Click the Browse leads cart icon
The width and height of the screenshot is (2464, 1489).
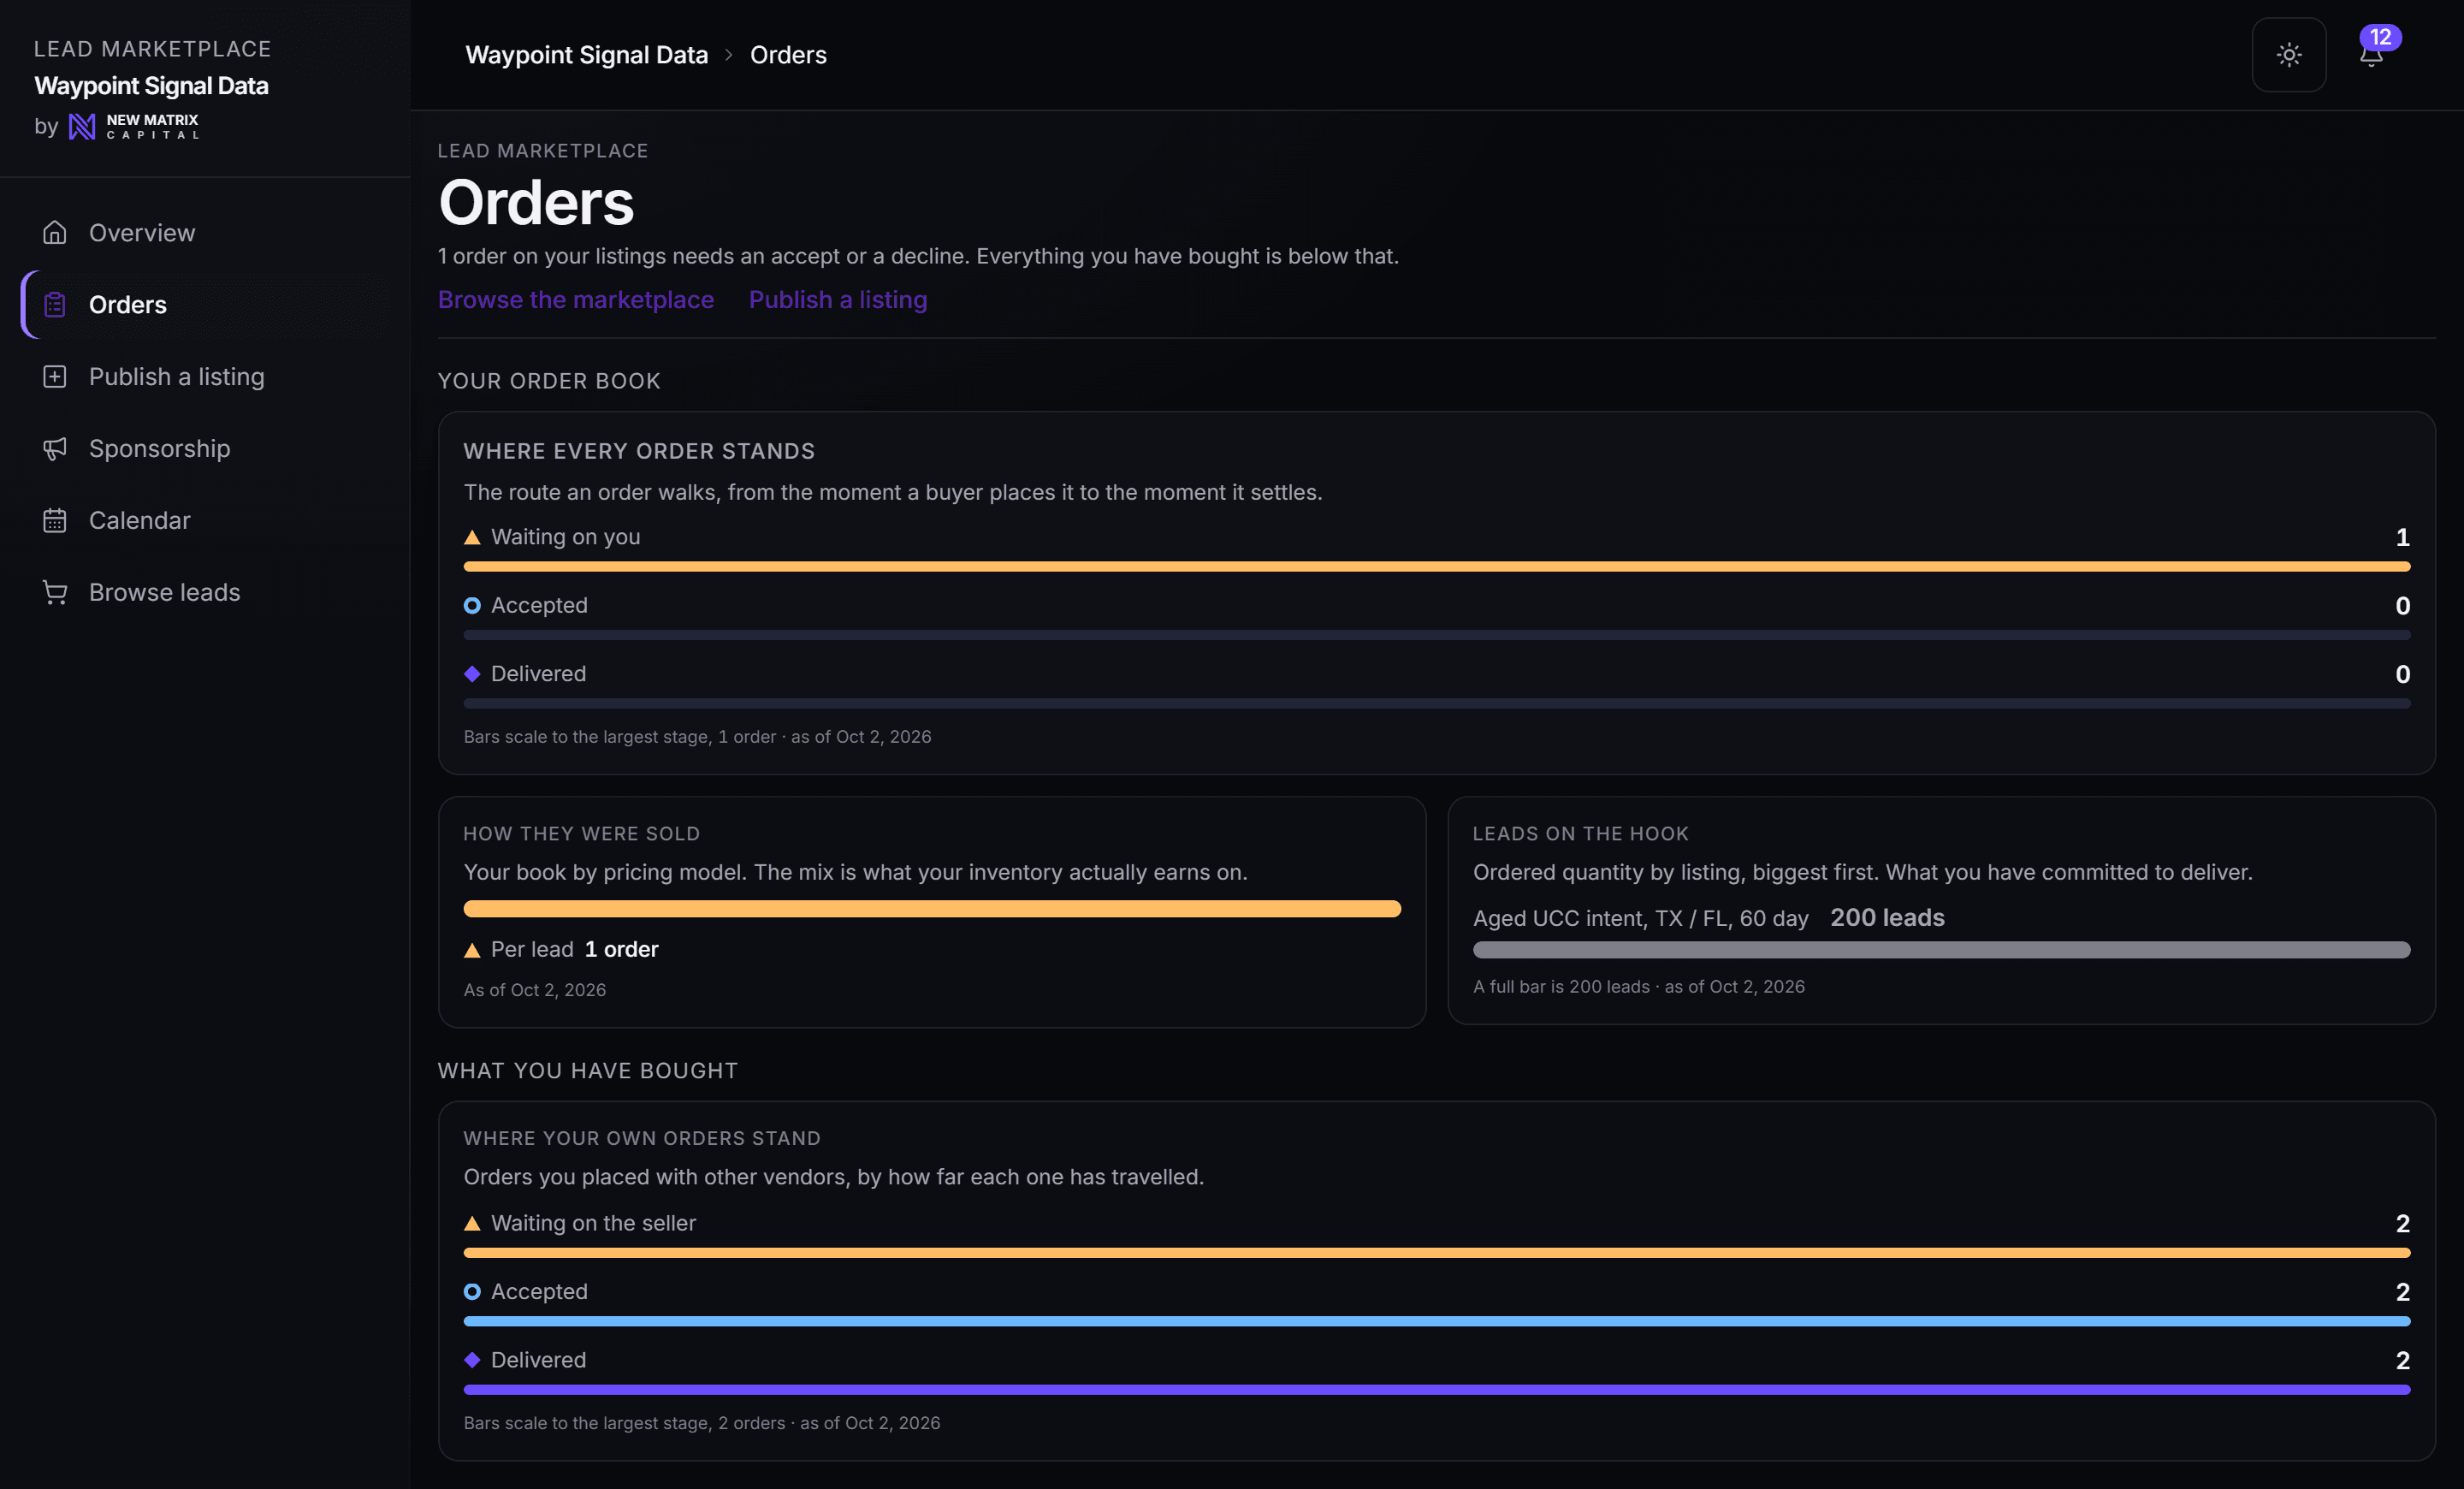(55, 592)
